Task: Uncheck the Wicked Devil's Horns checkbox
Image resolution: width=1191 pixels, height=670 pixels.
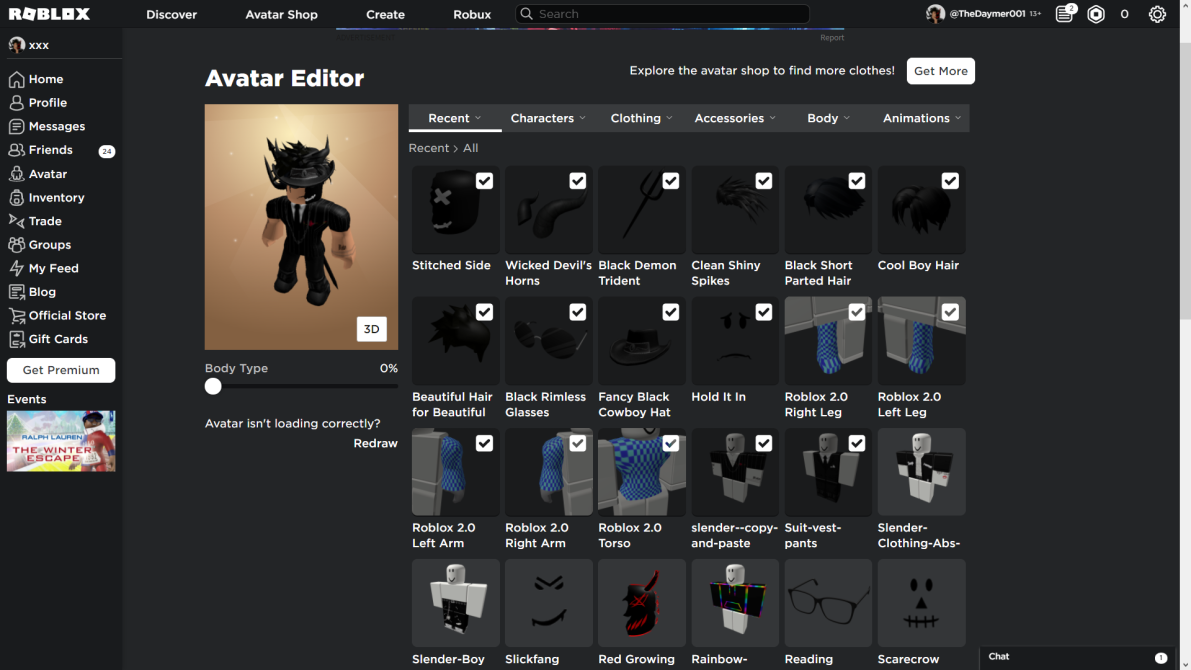Action: coord(578,181)
